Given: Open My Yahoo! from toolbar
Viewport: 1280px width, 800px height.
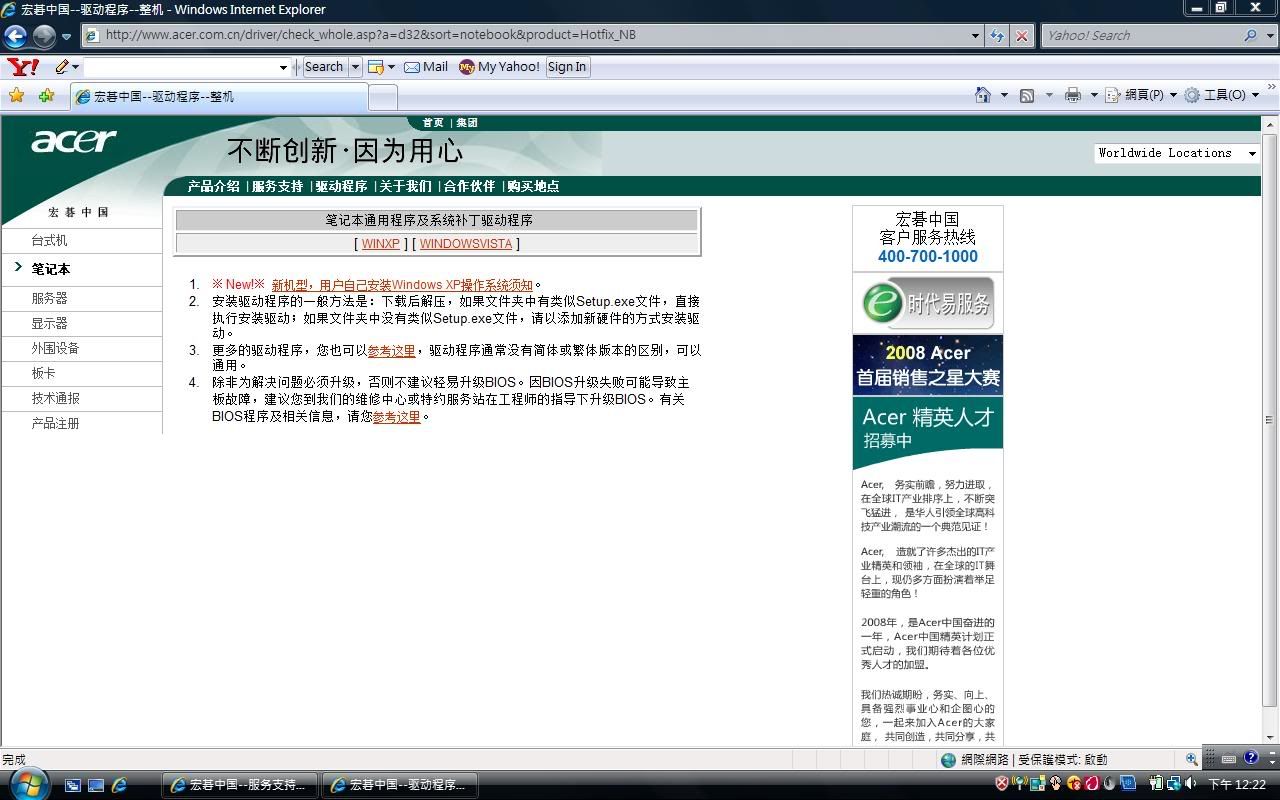Looking at the screenshot, I should point(499,67).
